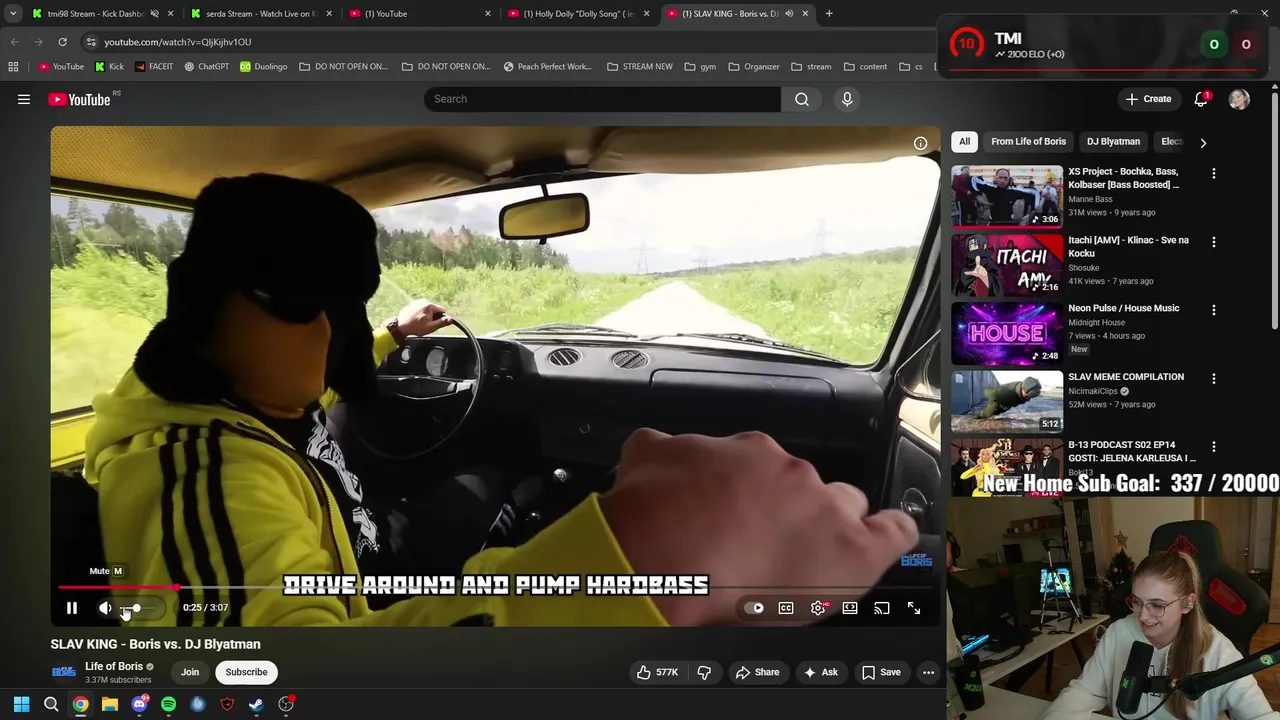Open the Chrome apps grid icon
This screenshot has height=720, width=1280.
click(x=13, y=67)
